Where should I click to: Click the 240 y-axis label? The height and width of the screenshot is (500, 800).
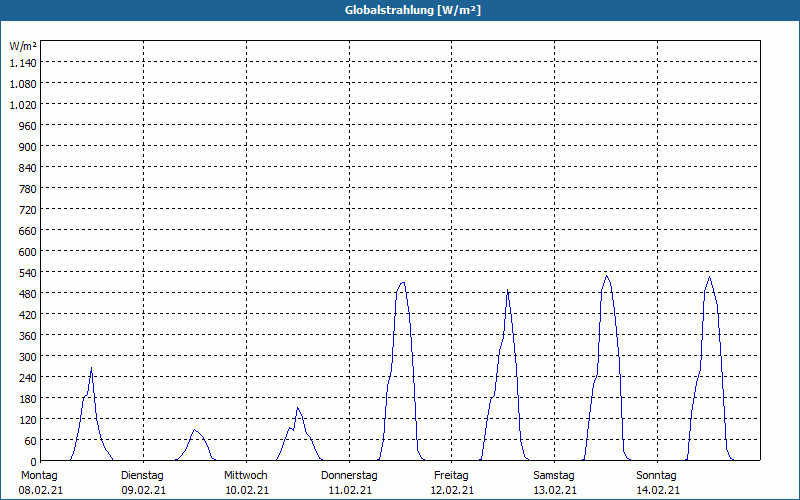click(x=28, y=378)
